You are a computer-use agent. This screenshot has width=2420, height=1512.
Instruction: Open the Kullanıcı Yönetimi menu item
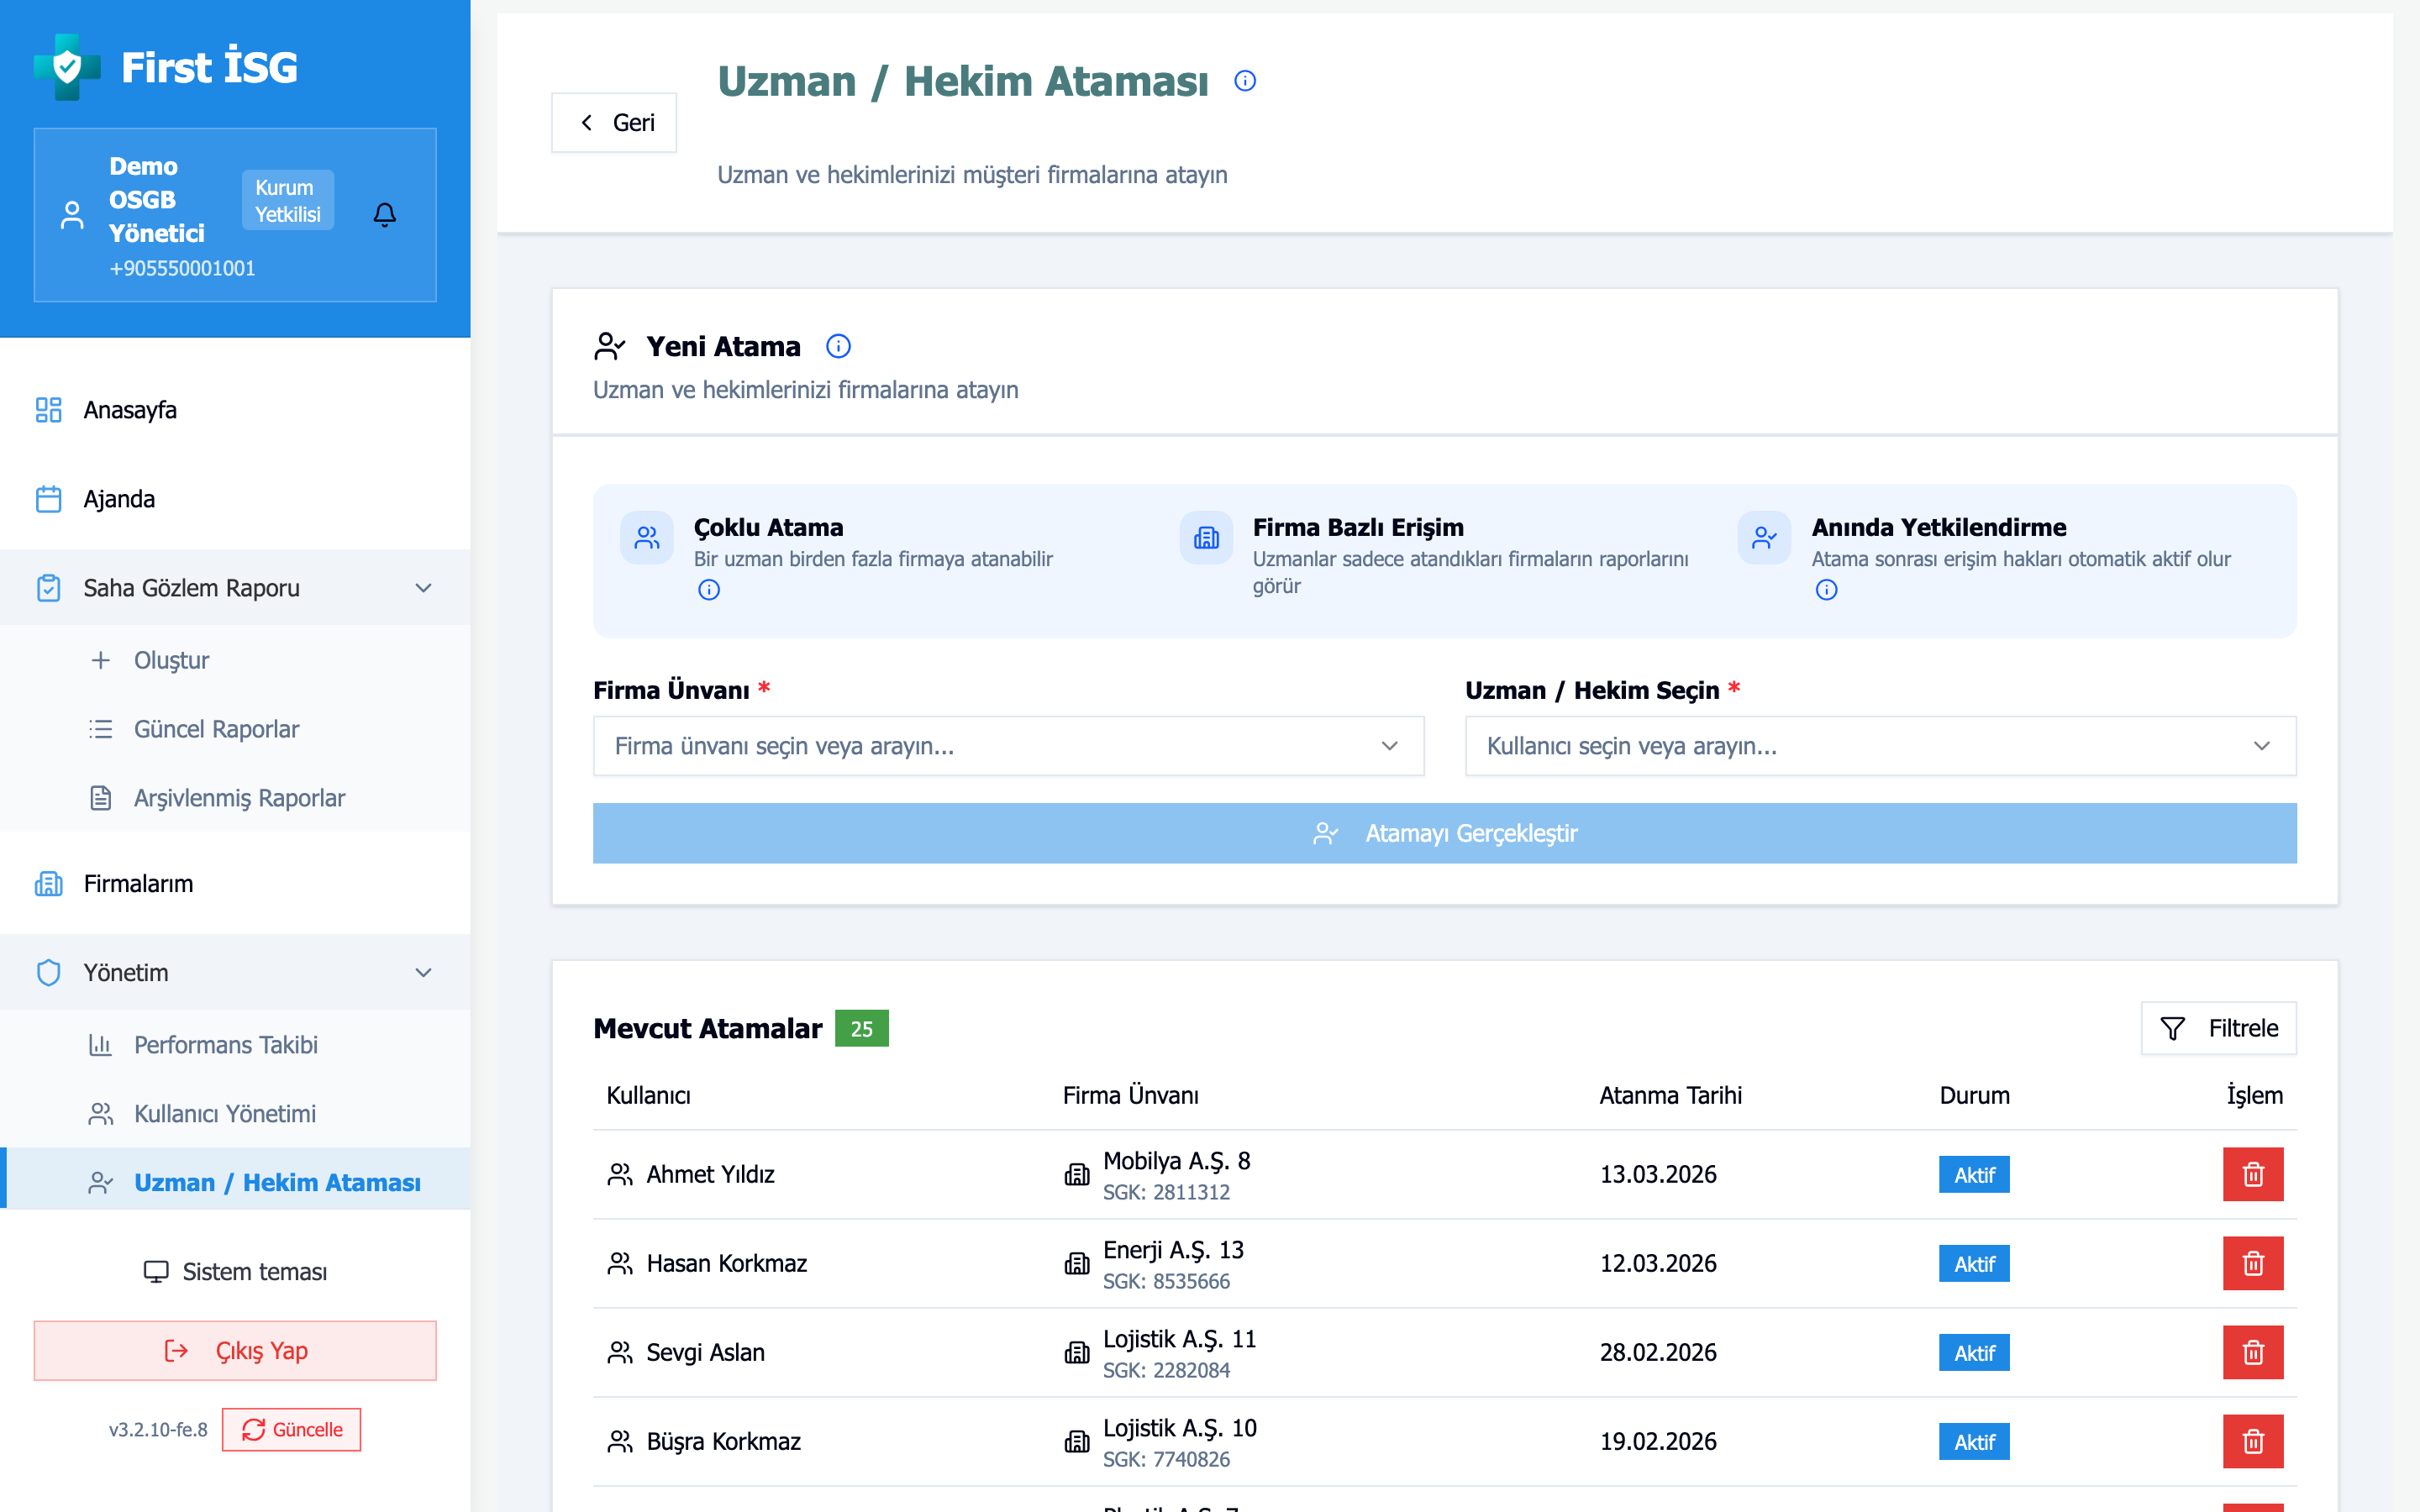(x=225, y=1113)
